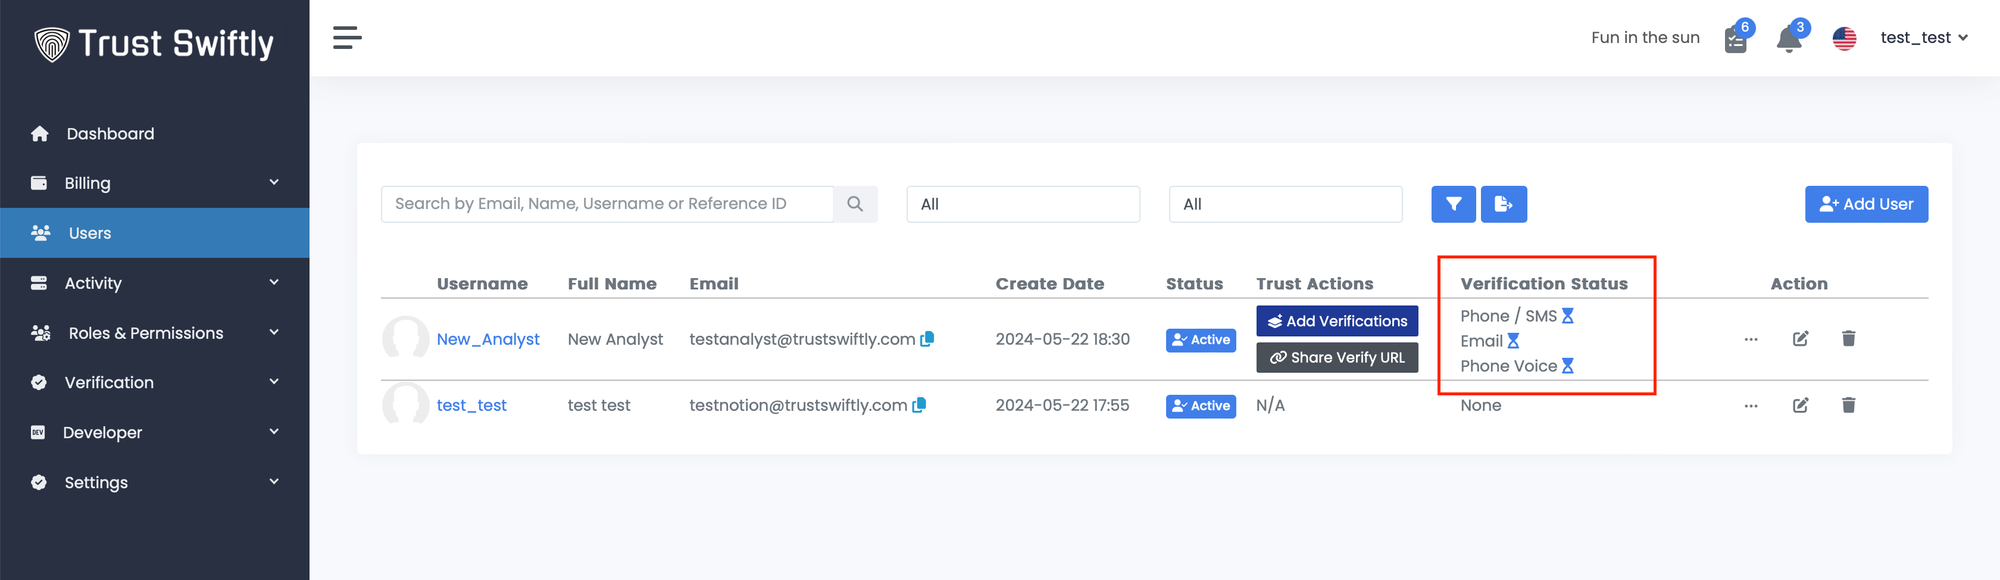Click the US flag language icon
The width and height of the screenshot is (2000, 580).
point(1844,38)
